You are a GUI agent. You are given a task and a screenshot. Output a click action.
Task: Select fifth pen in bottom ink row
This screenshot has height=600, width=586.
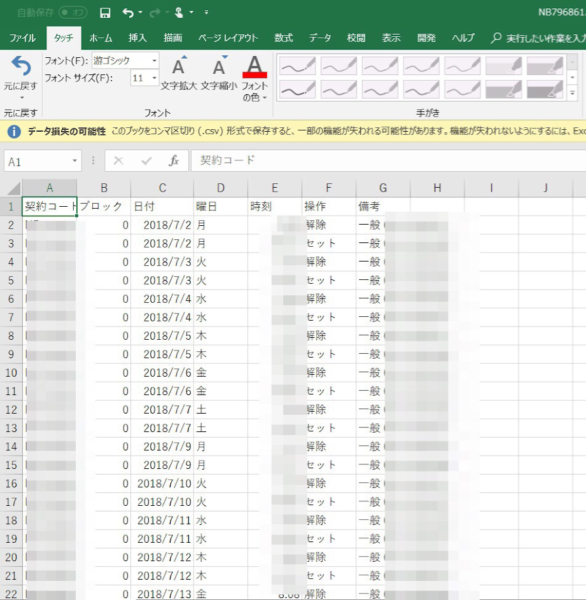462,90
